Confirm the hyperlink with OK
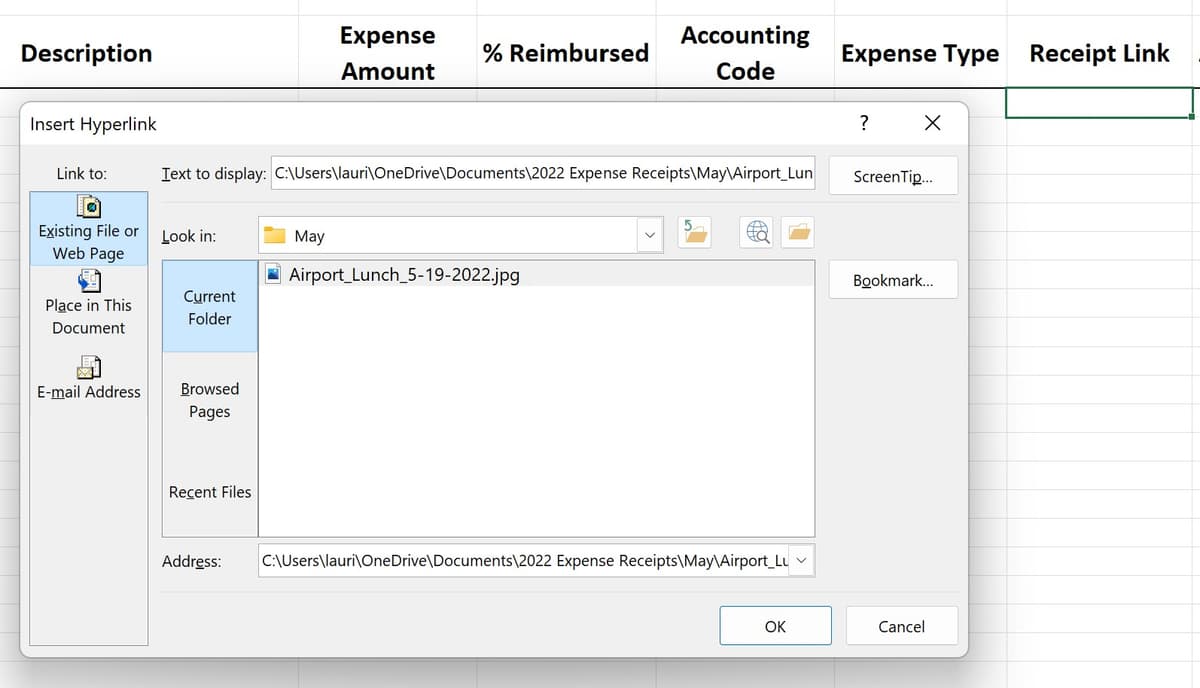 click(x=775, y=626)
